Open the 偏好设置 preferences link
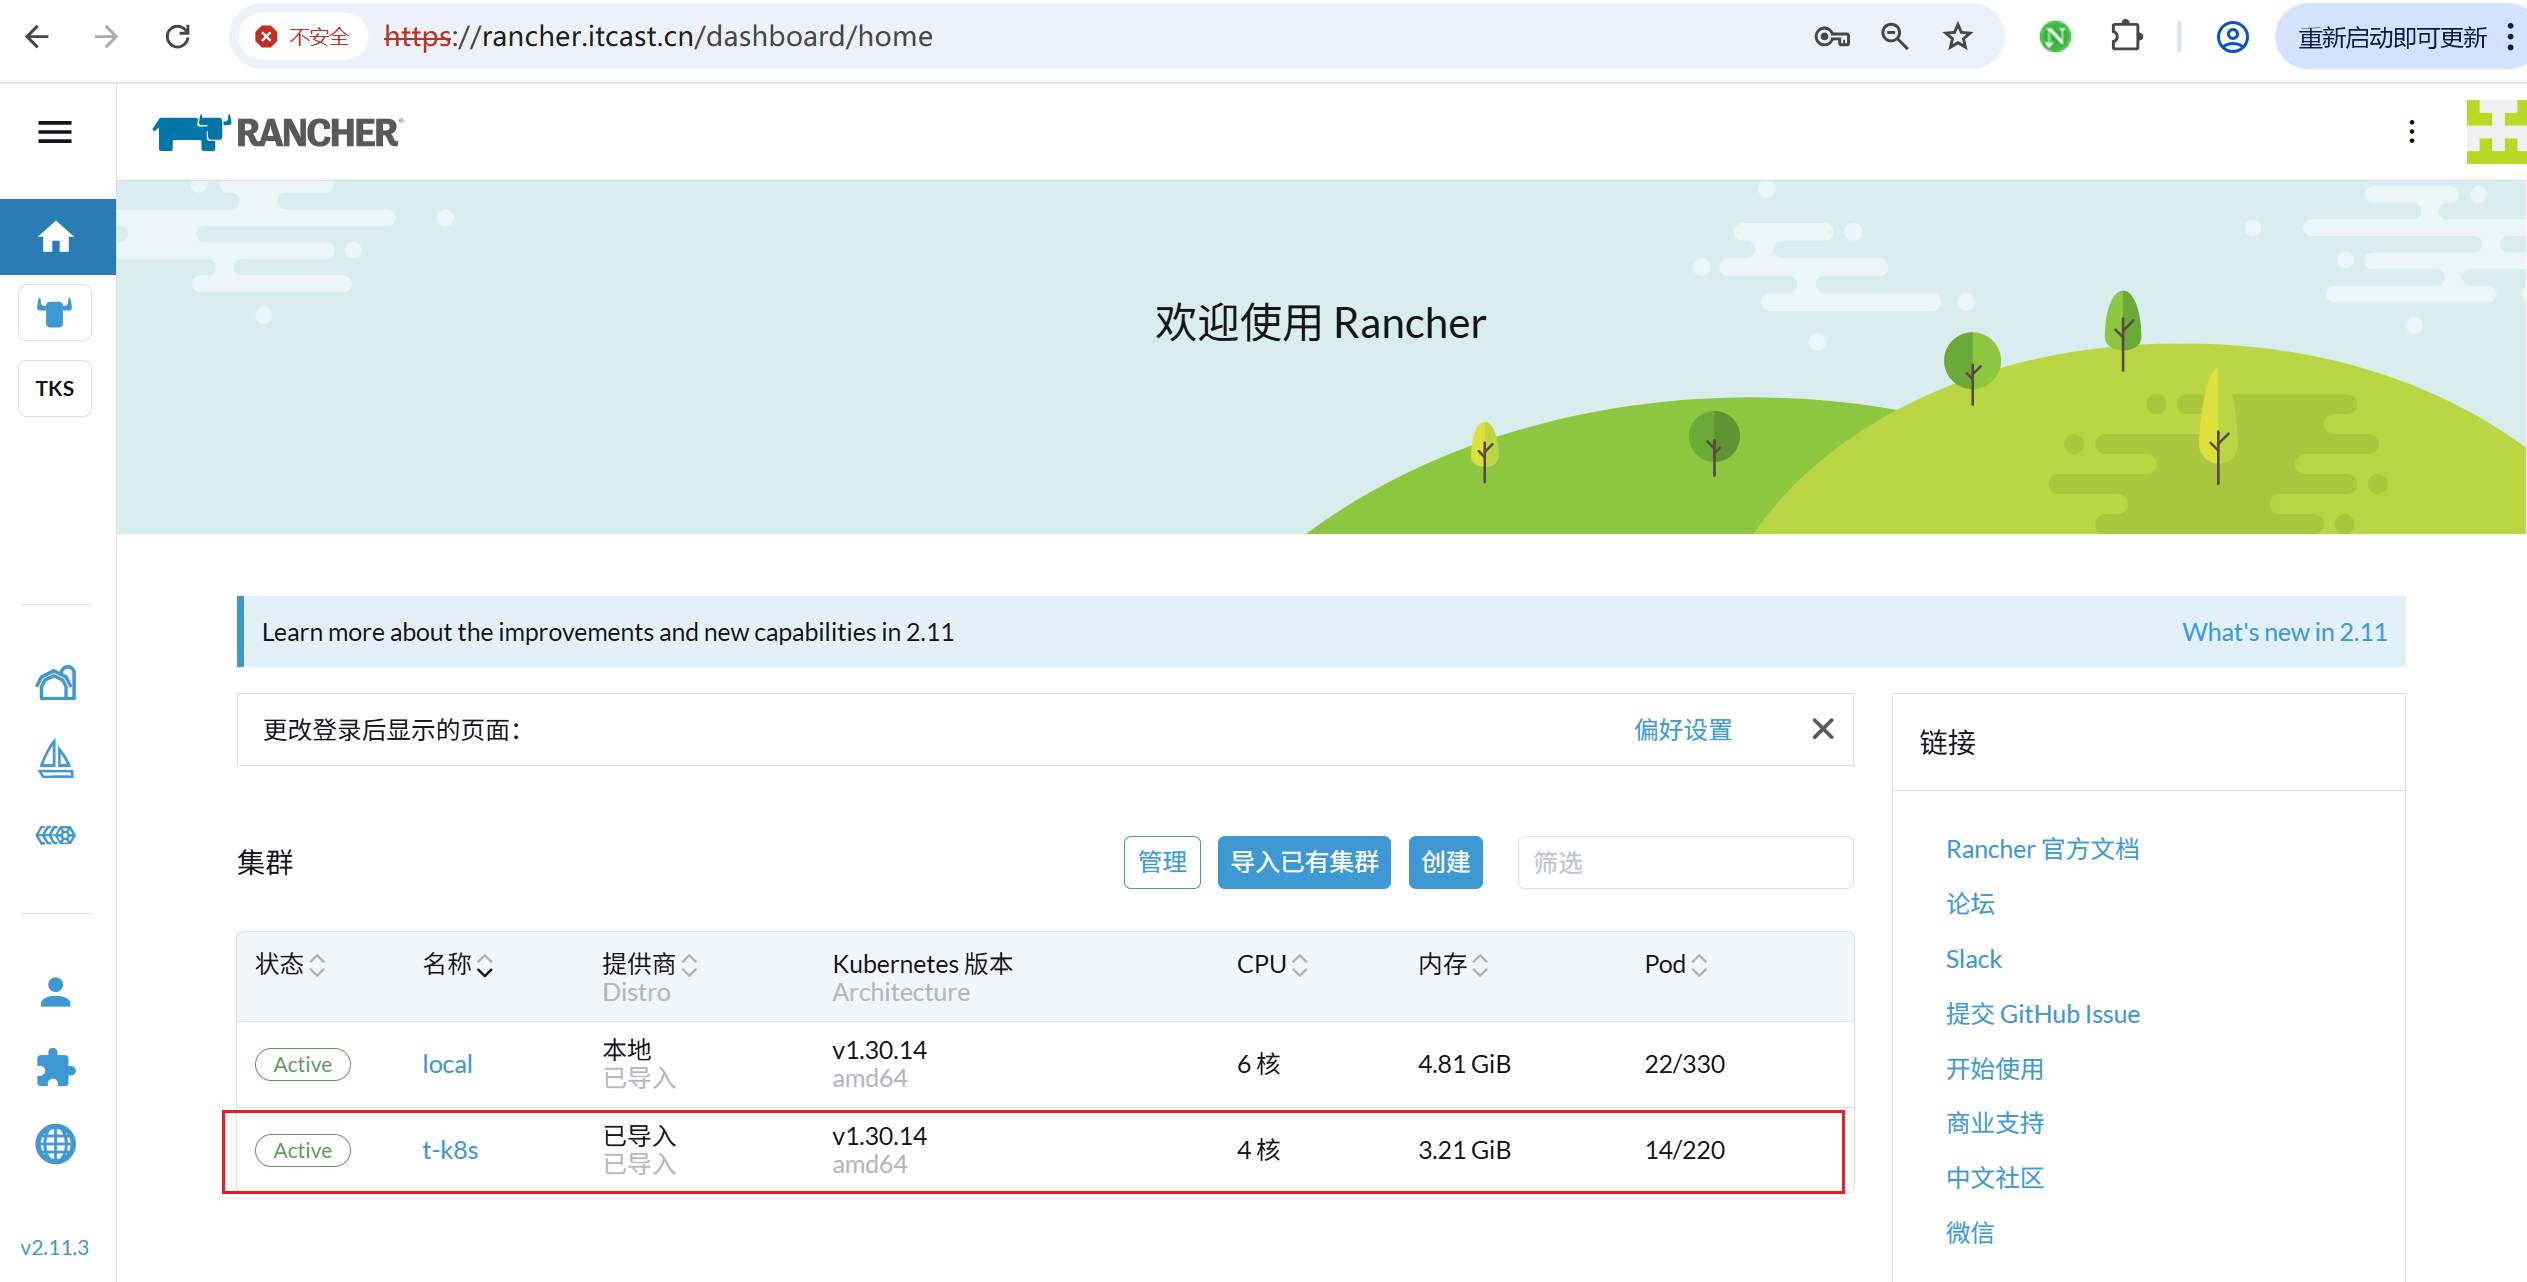2527x1282 pixels. tap(1683, 730)
